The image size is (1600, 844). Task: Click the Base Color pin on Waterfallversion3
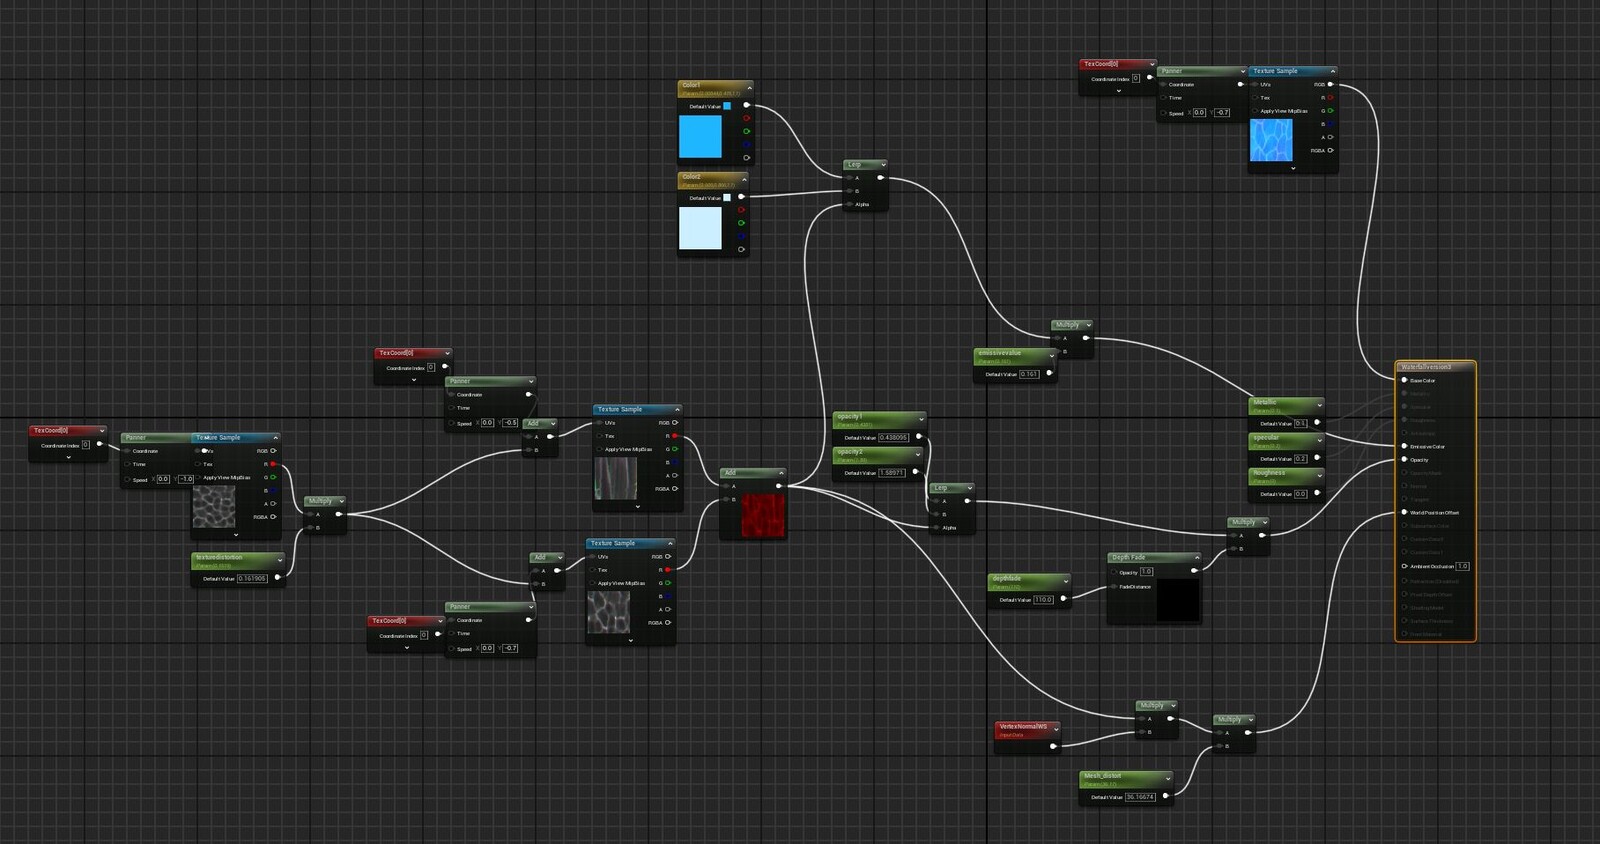1404,380
